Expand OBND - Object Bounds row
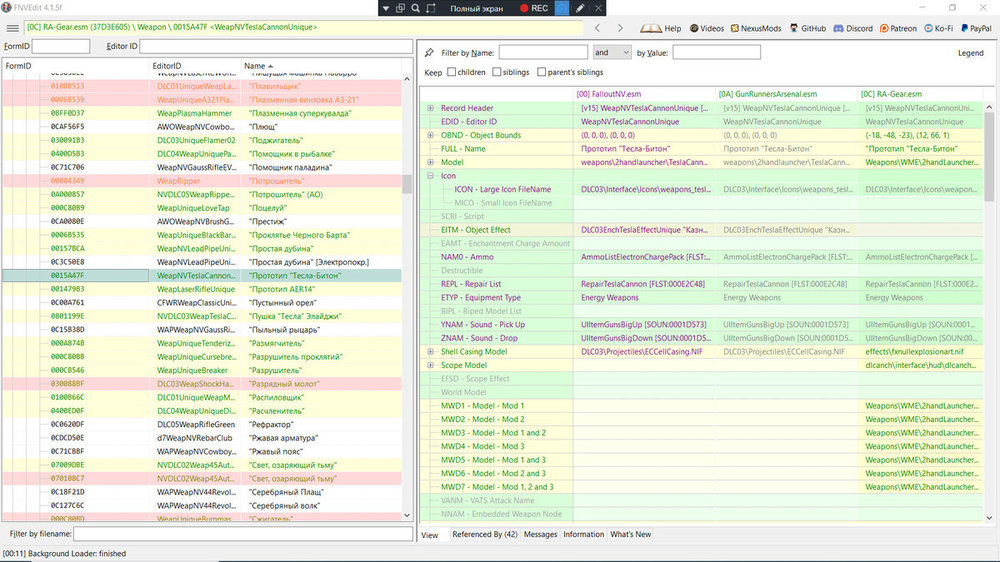This screenshot has height=562, width=1000. 430,135
